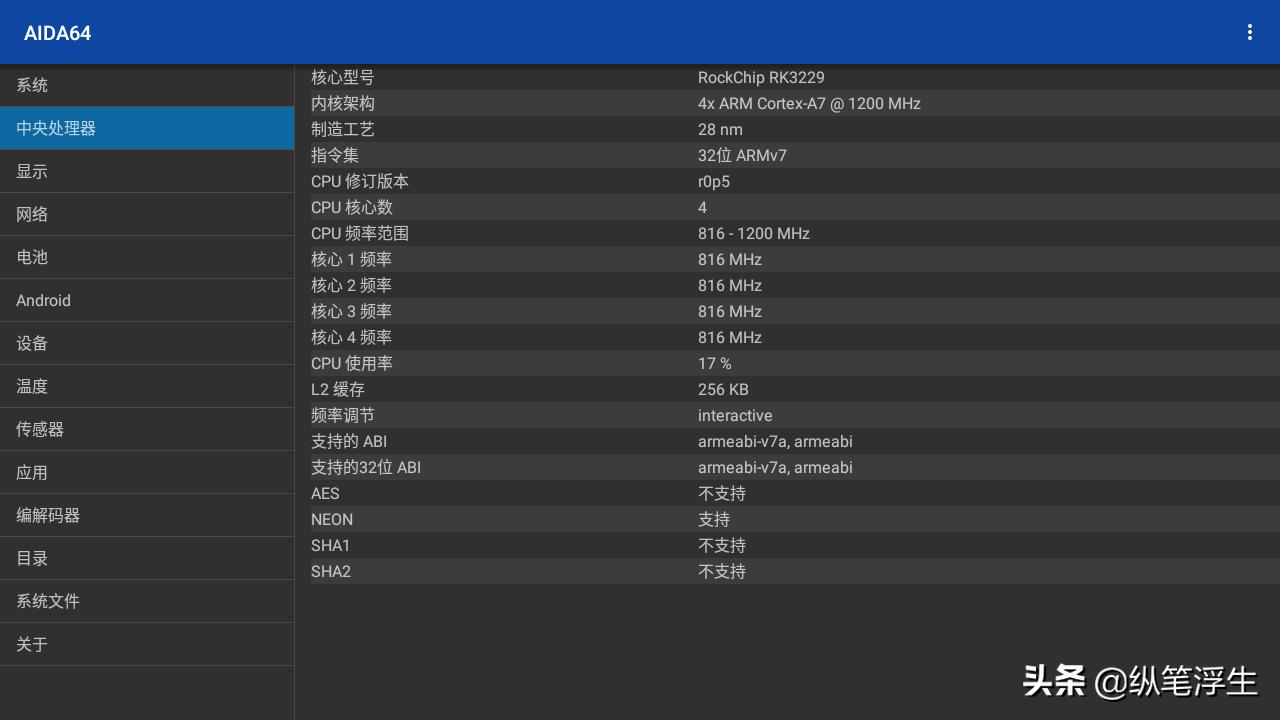The height and width of the screenshot is (720, 1280).
Task: Select the NEON row label
Action: (332, 519)
